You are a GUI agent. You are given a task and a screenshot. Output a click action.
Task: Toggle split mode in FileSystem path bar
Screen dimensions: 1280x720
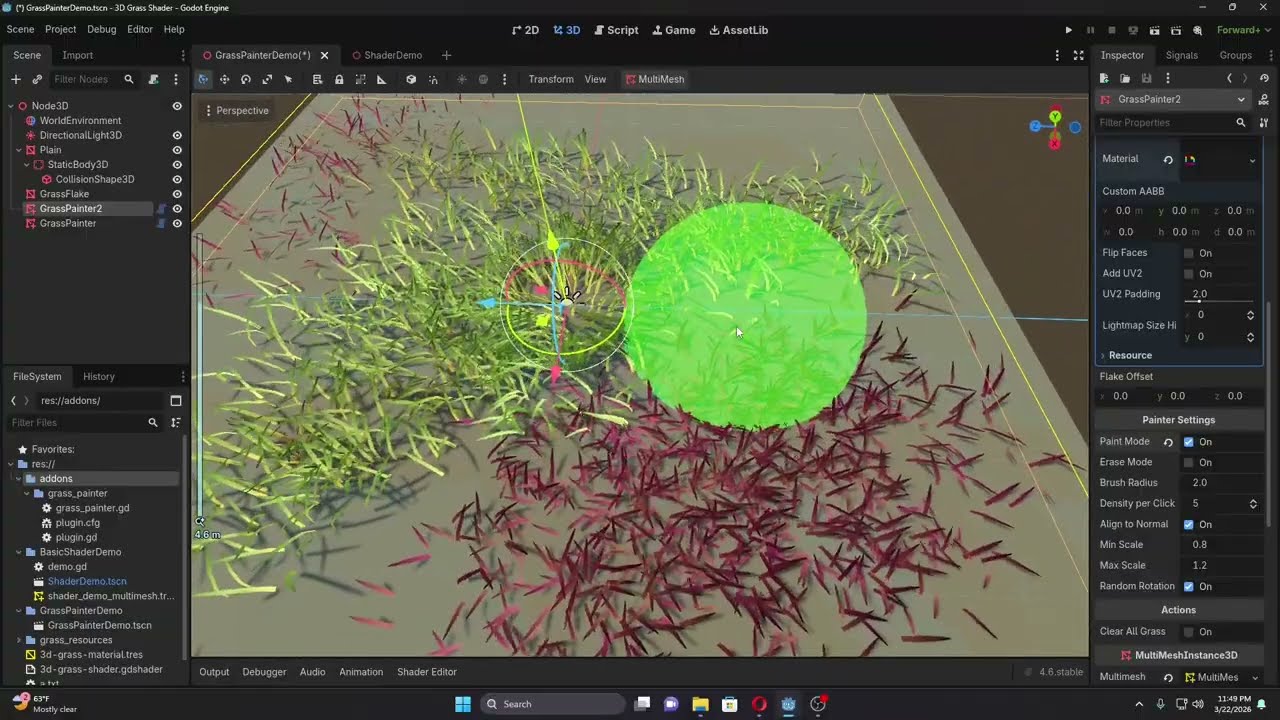click(x=176, y=400)
